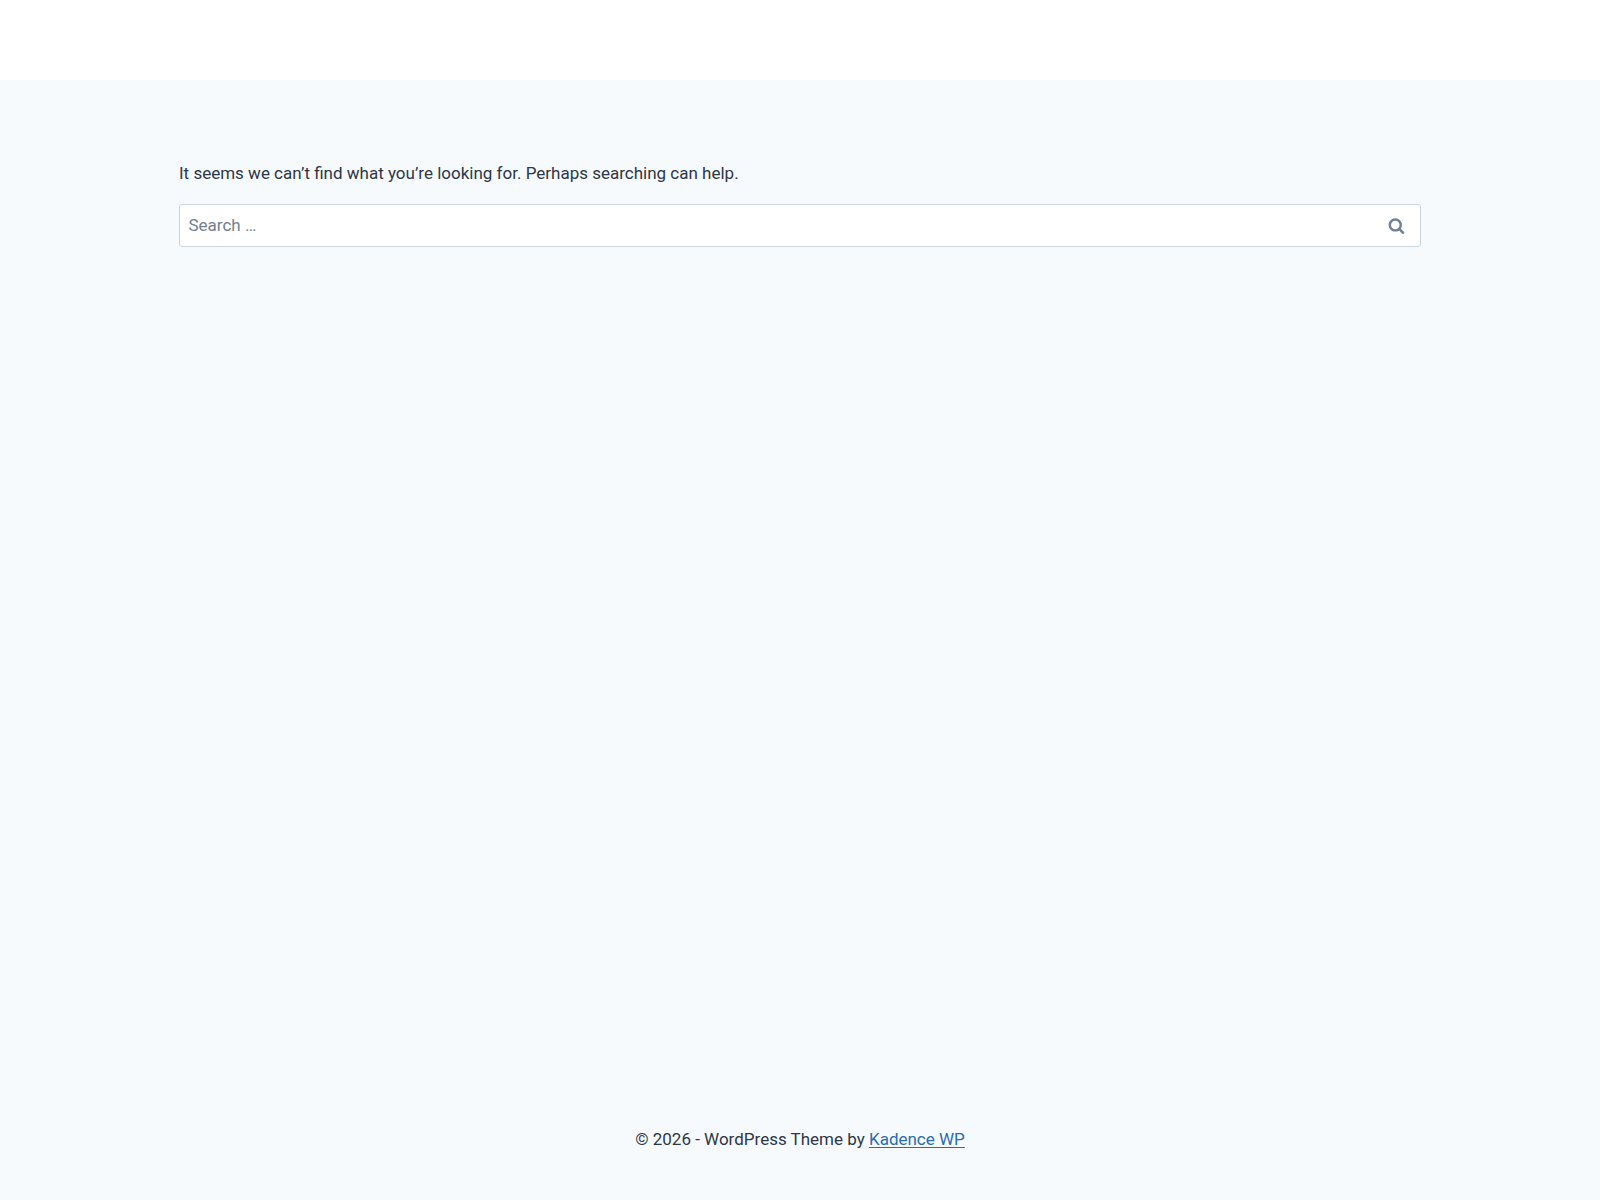1600x1200 pixels.
Task: Click the 'WordPress Theme by' footer label
Action: (x=784, y=1139)
